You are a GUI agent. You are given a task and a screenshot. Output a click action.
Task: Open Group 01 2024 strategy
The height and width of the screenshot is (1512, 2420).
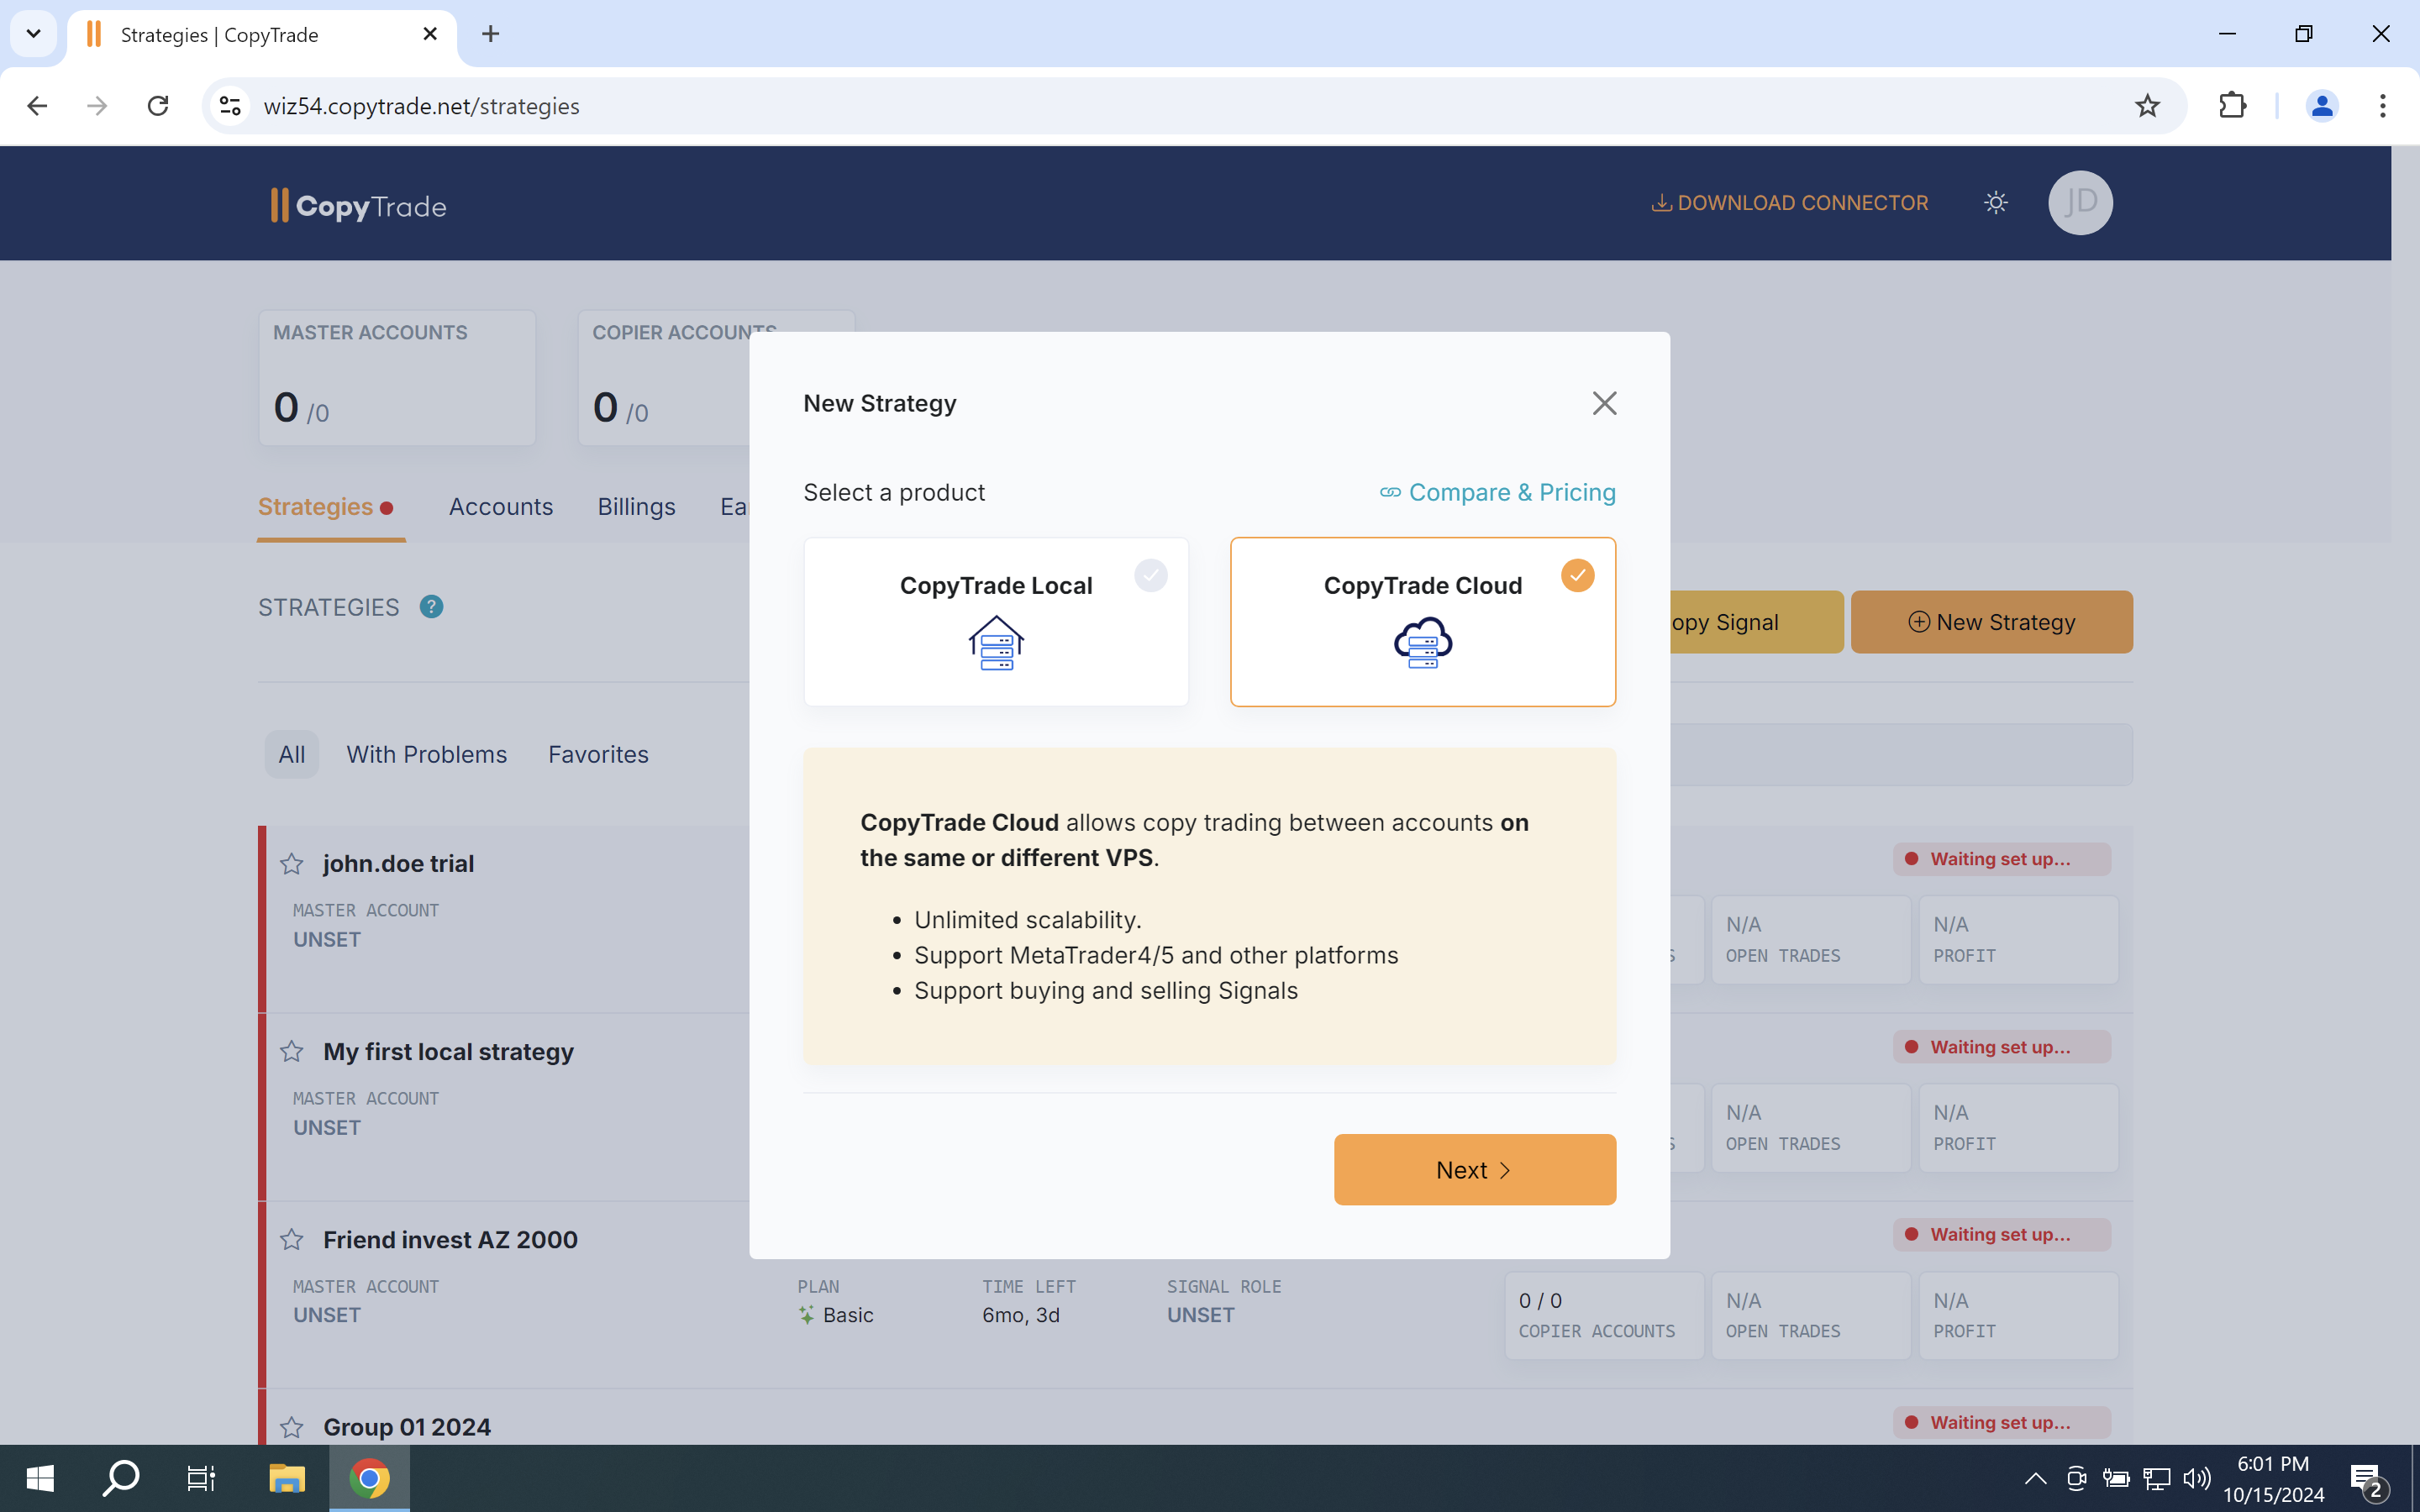(x=407, y=1427)
